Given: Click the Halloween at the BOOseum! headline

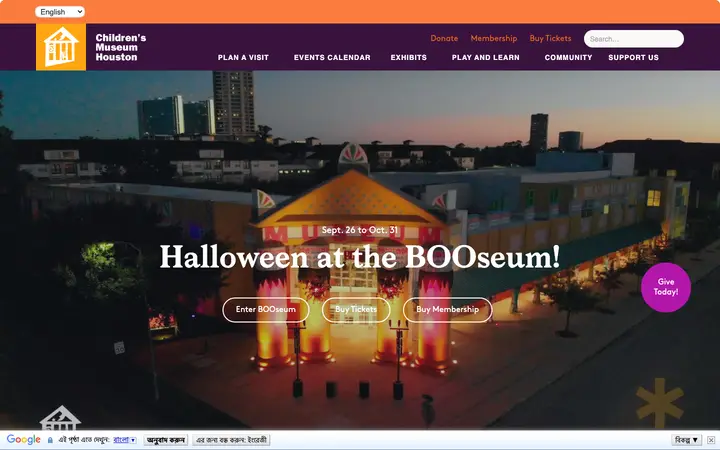Looking at the screenshot, I should pyautogui.click(x=360, y=256).
